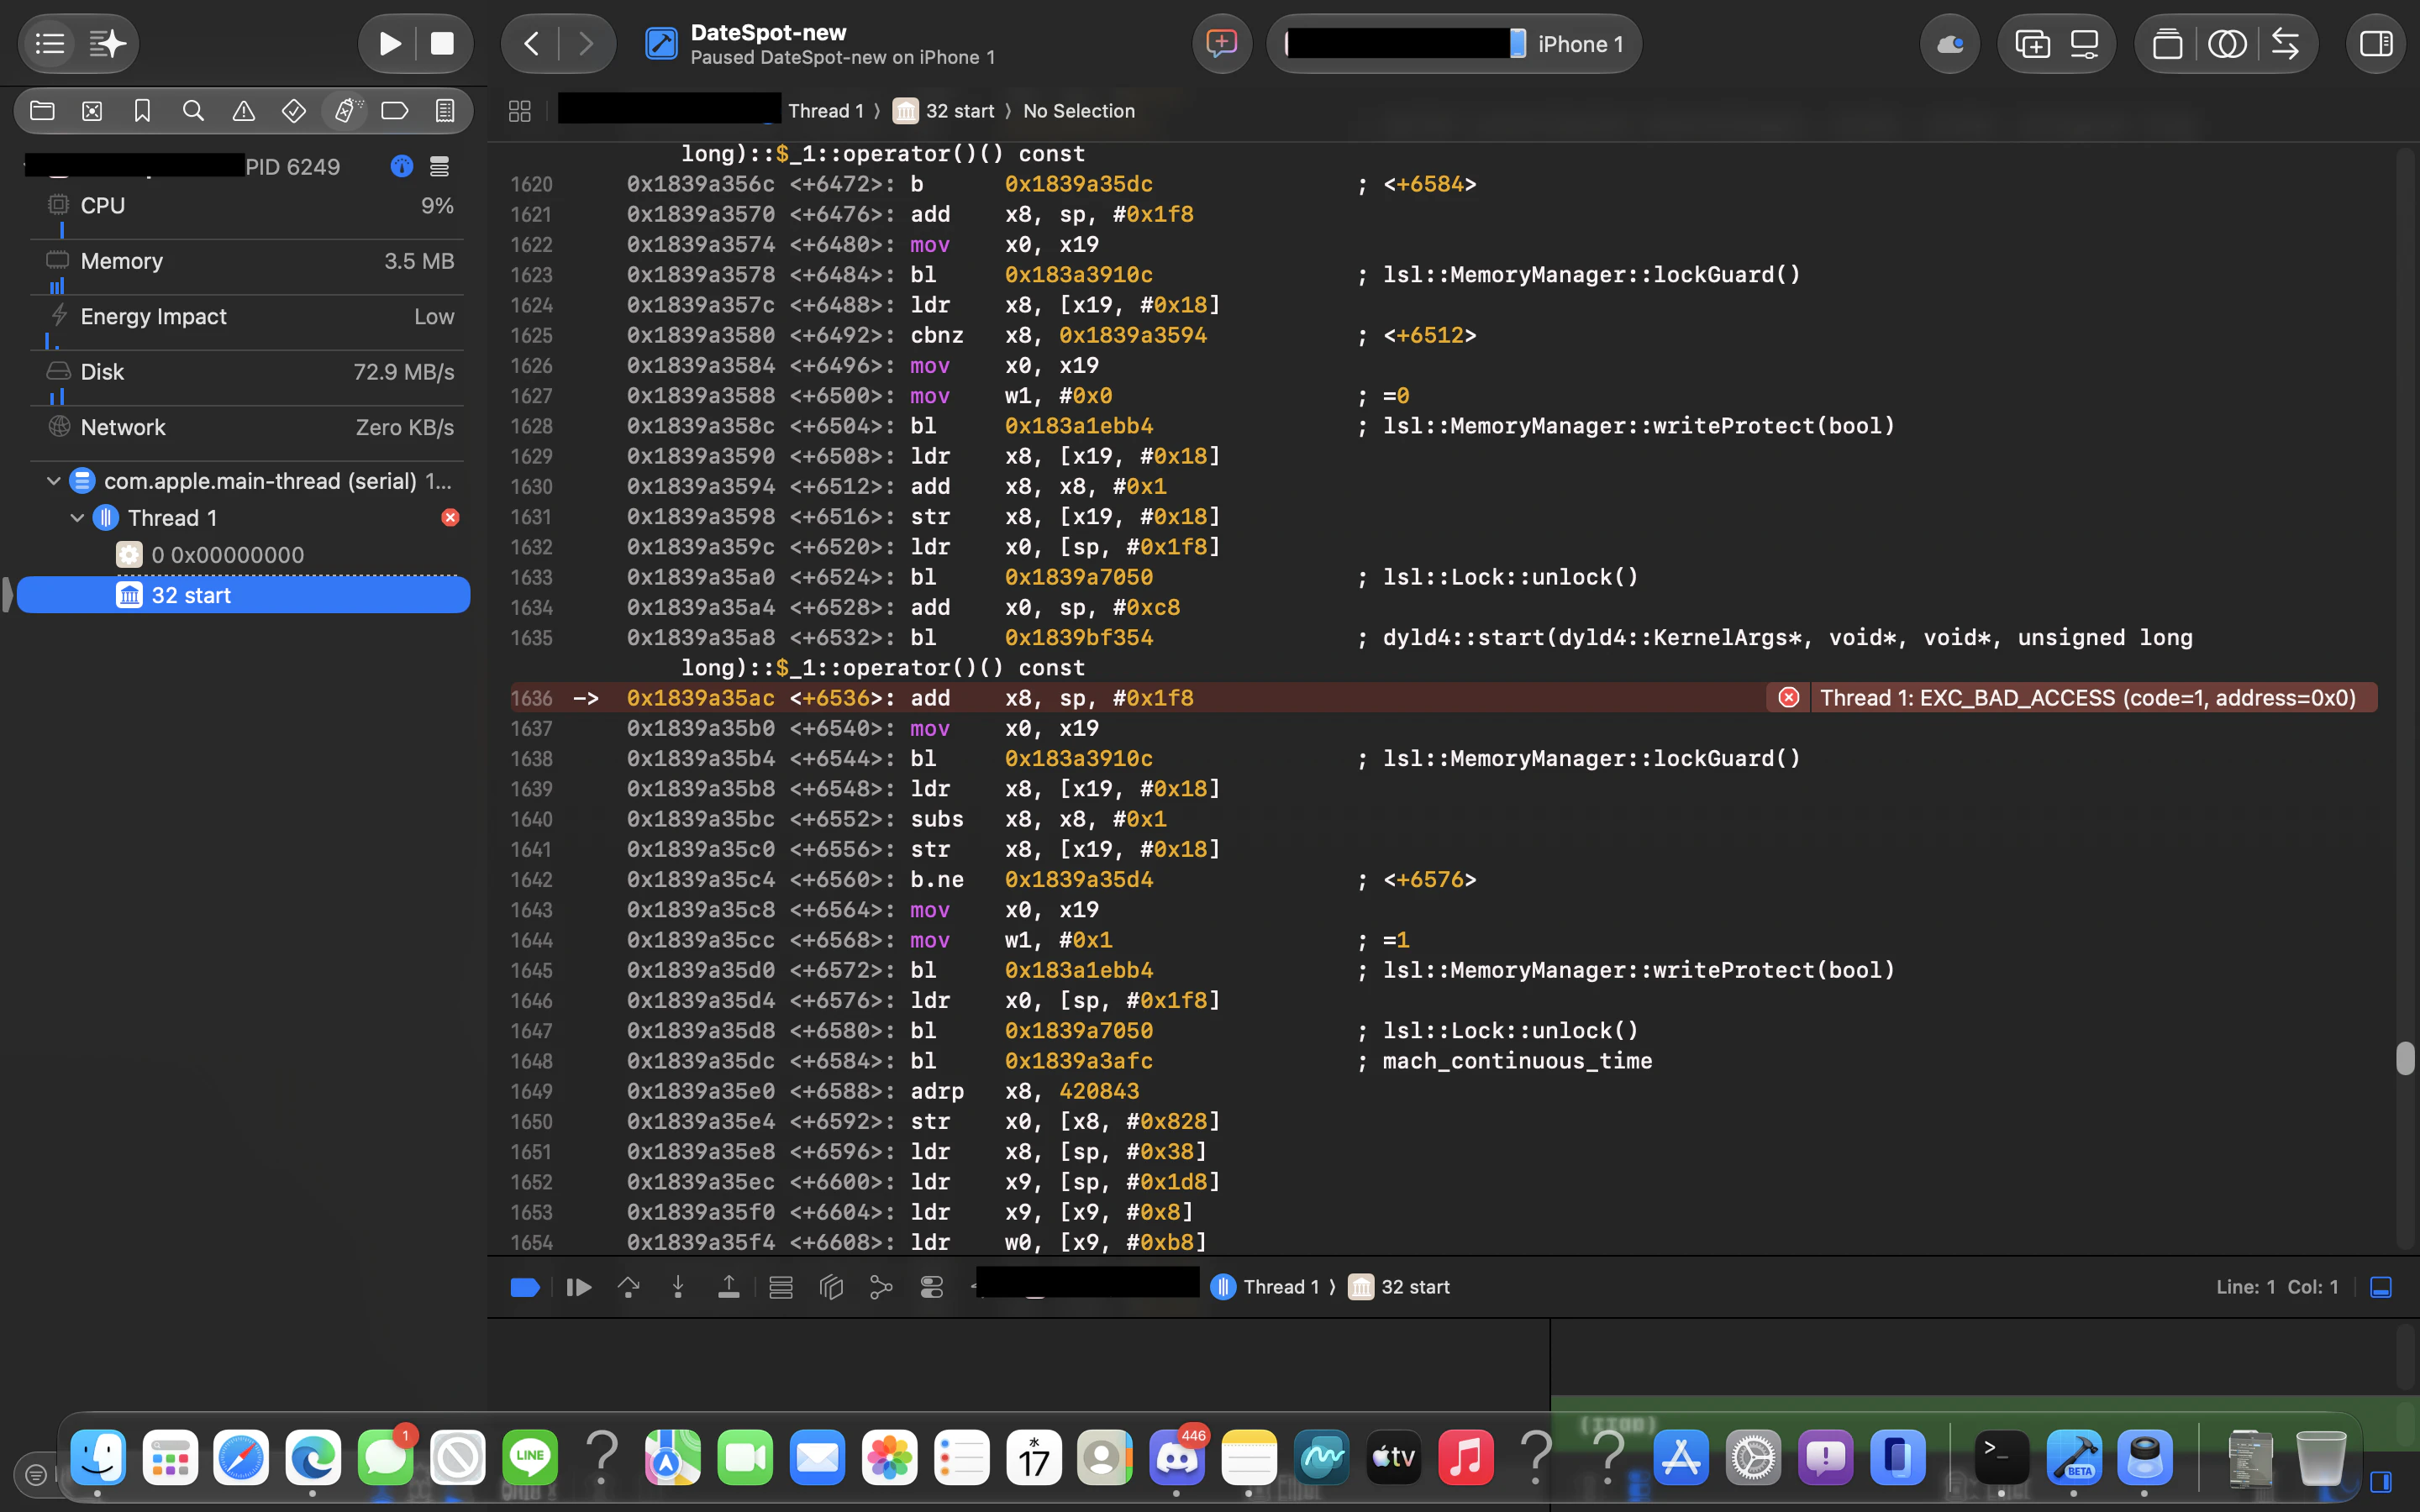Open the device display settings button

[2084, 44]
